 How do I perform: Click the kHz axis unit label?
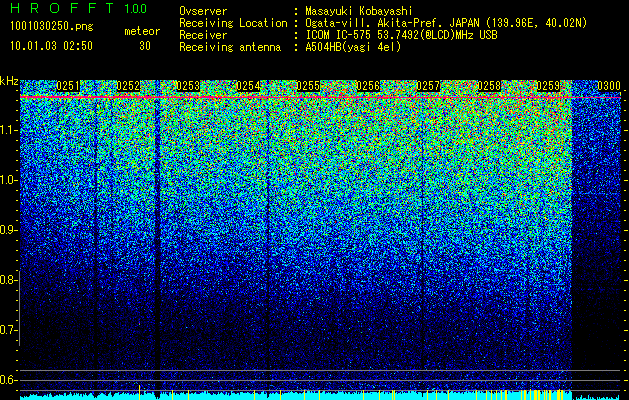tap(9, 81)
